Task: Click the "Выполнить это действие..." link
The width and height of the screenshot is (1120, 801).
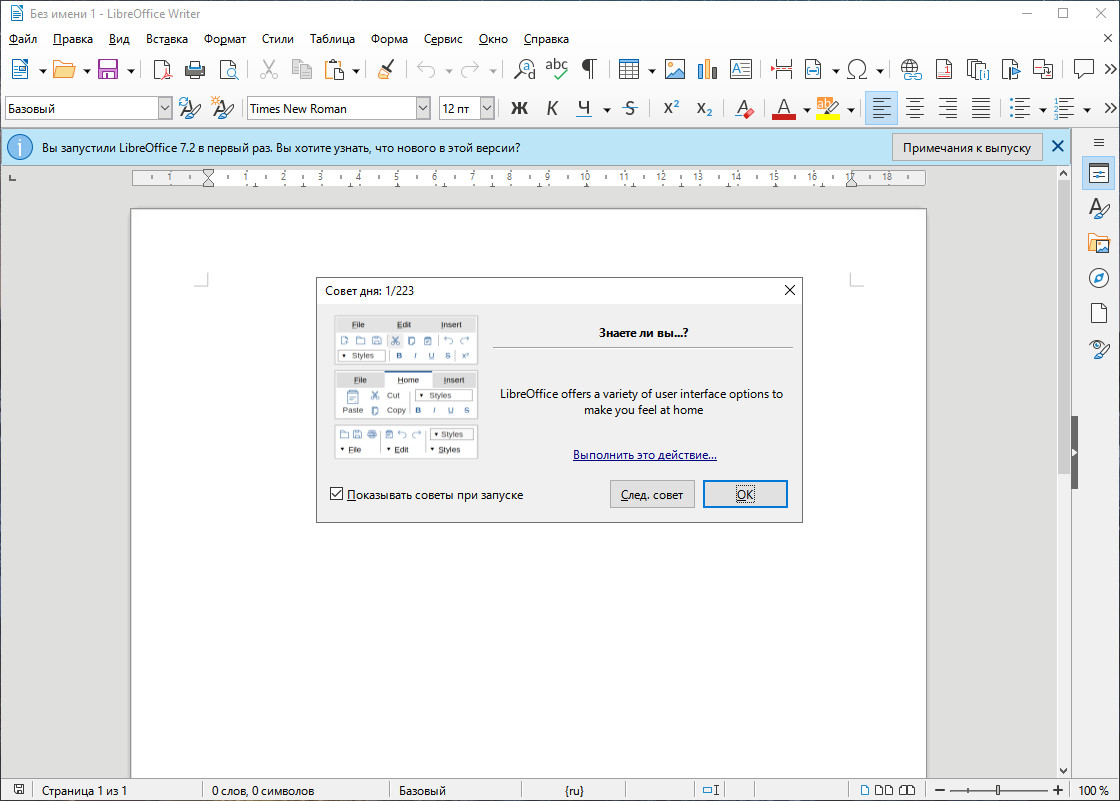Action: pos(645,455)
